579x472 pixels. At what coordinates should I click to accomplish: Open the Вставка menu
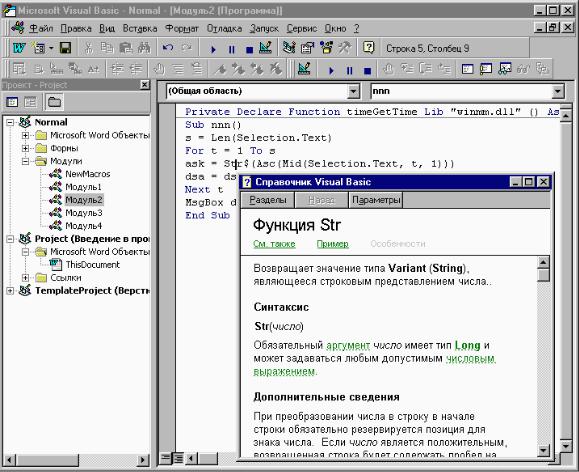tap(140, 28)
